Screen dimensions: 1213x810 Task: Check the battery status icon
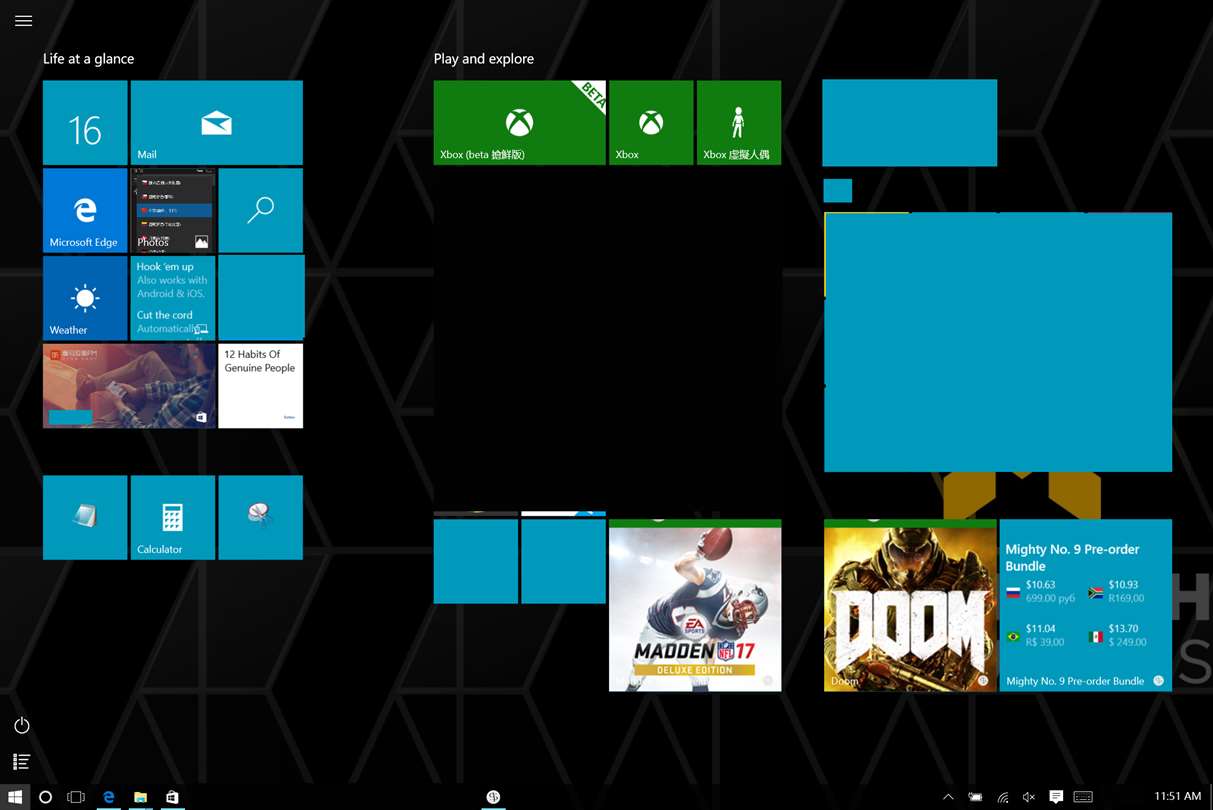(975, 797)
